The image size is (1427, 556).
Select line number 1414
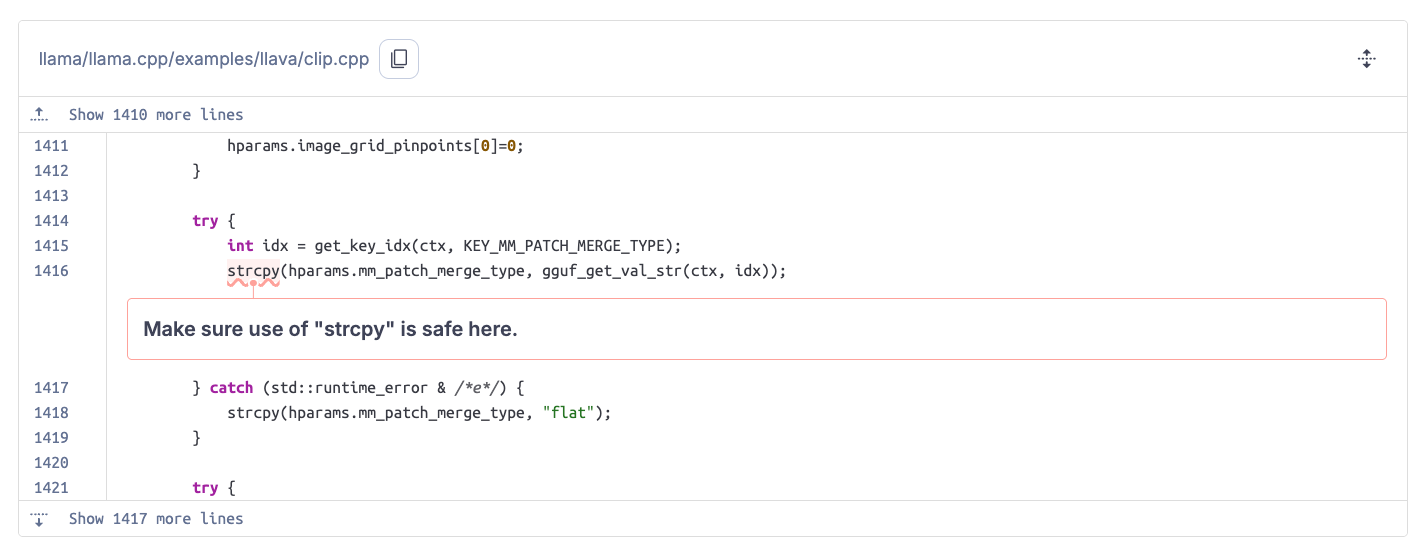point(51,221)
